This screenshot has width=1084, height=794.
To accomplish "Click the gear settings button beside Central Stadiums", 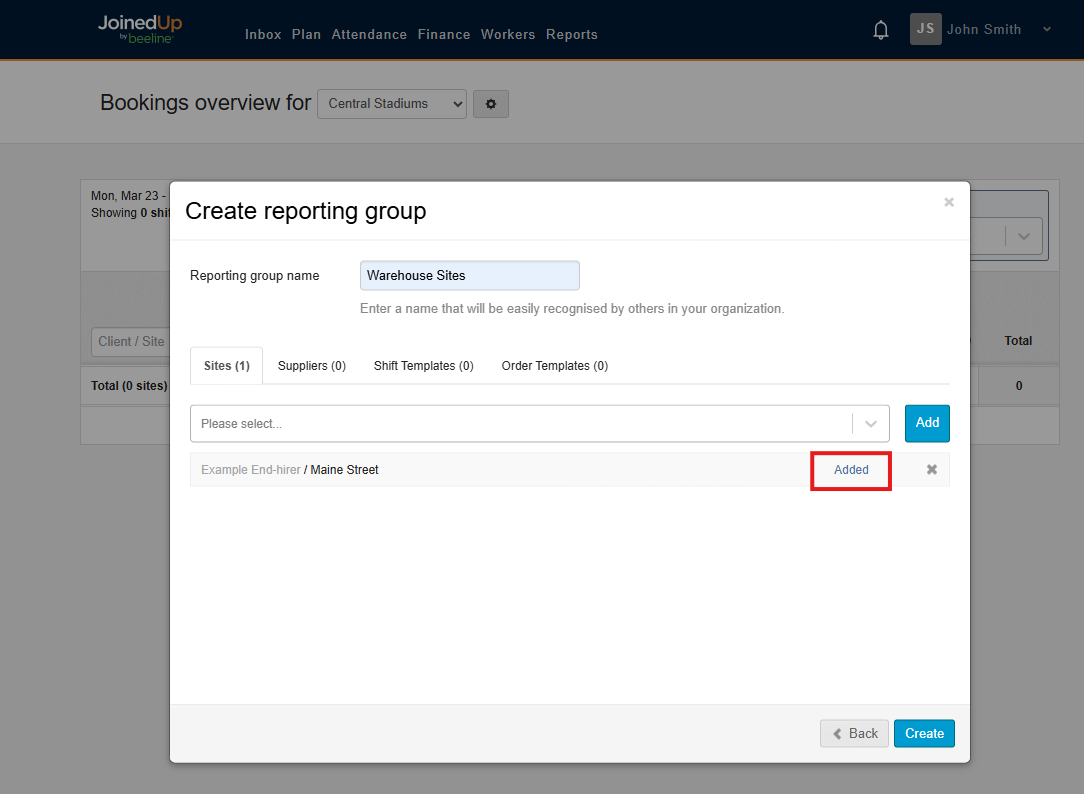I will tap(491, 104).
